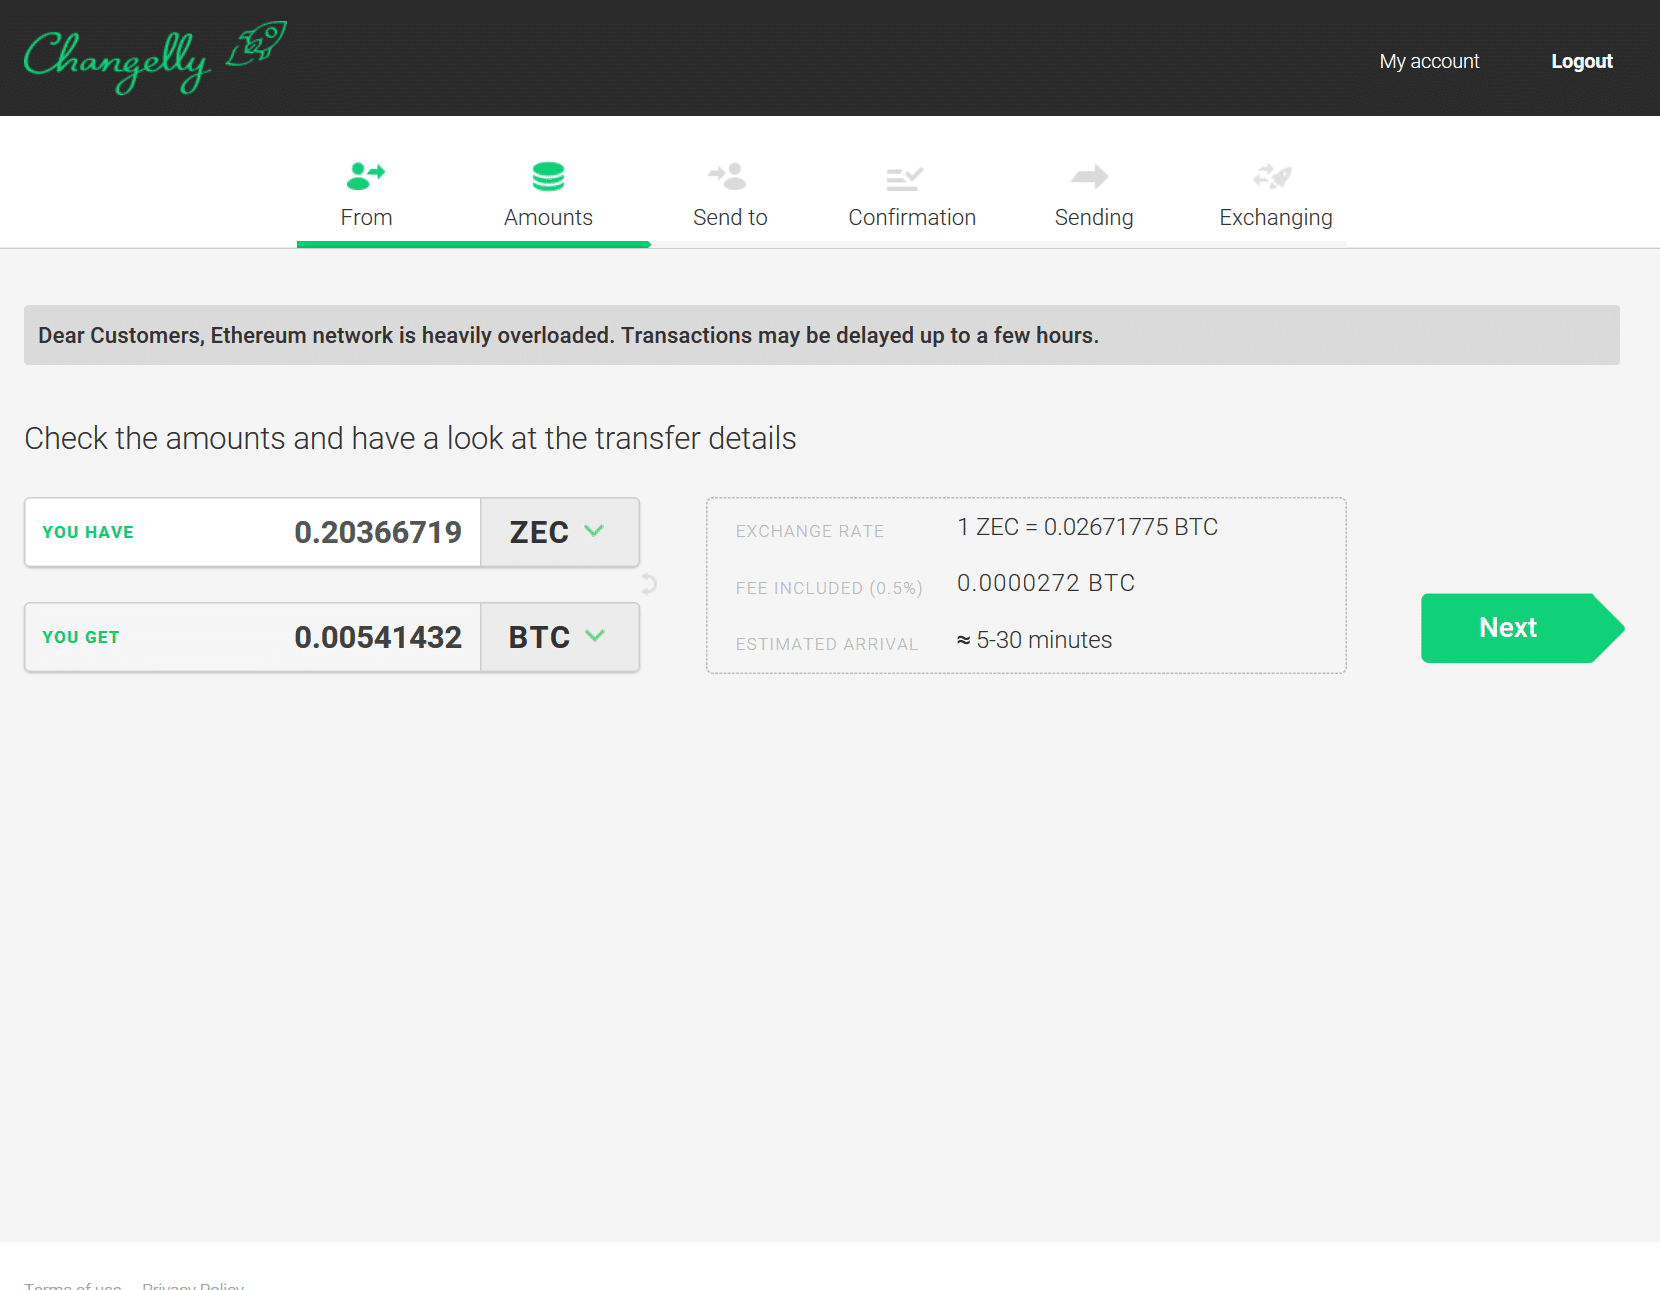This screenshot has width=1660, height=1290.
Task: Edit the You Have amount field
Action: [x=253, y=532]
